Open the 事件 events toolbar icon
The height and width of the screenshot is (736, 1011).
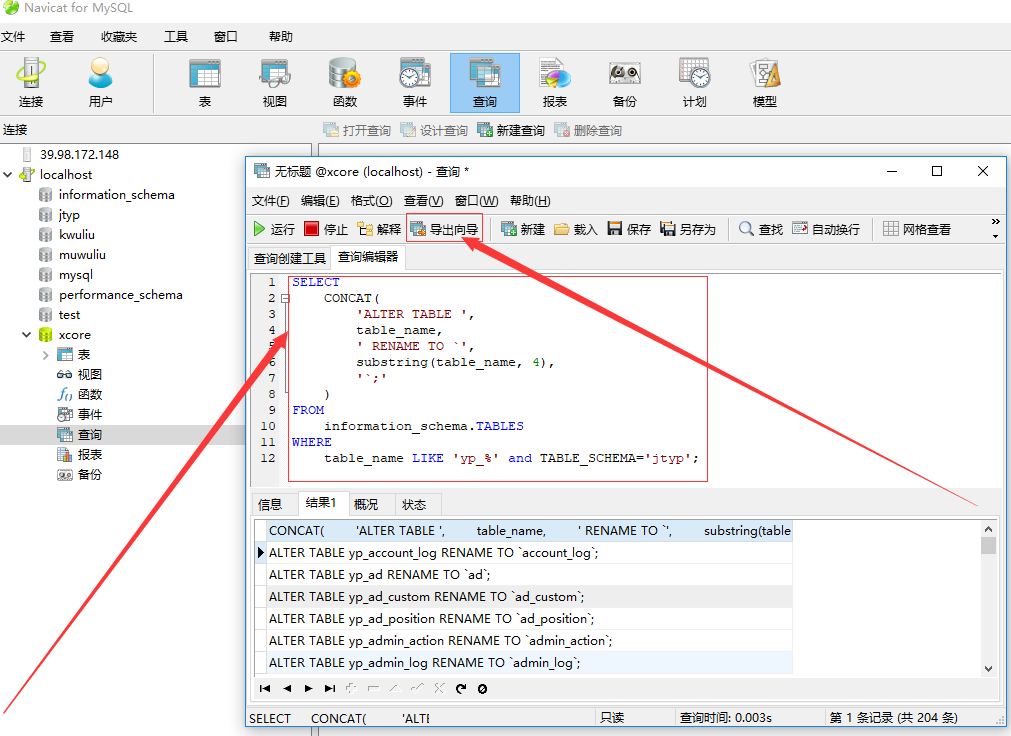pyautogui.click(x=415, y=83)
